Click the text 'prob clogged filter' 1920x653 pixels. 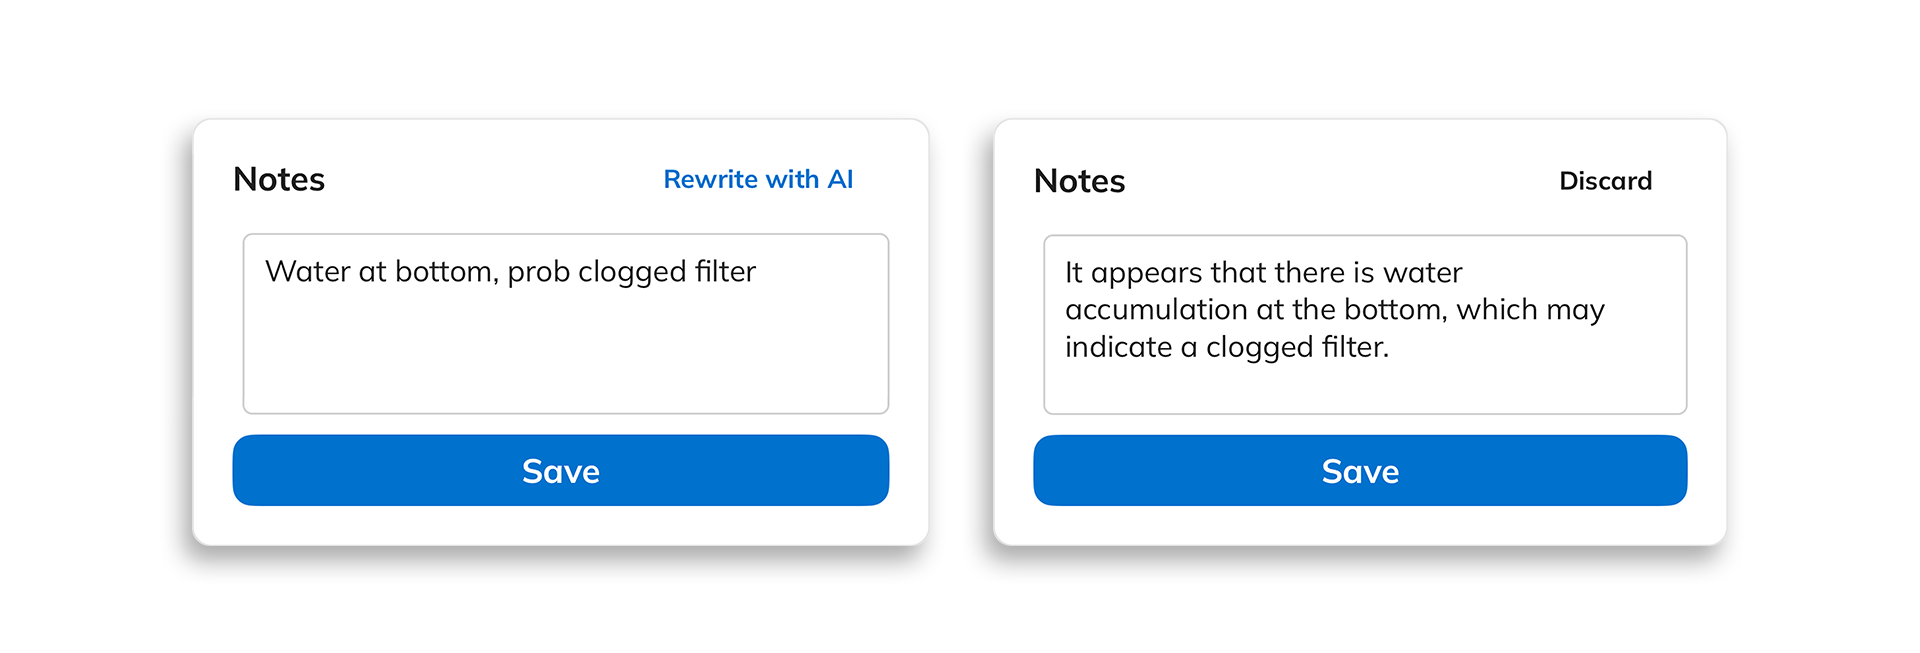tap(632, 271)
